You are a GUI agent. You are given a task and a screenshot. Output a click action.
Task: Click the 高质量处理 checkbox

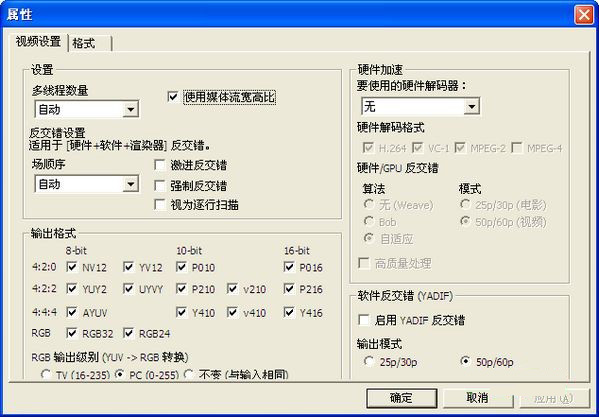pyautogui.click(x=364, y=263)
